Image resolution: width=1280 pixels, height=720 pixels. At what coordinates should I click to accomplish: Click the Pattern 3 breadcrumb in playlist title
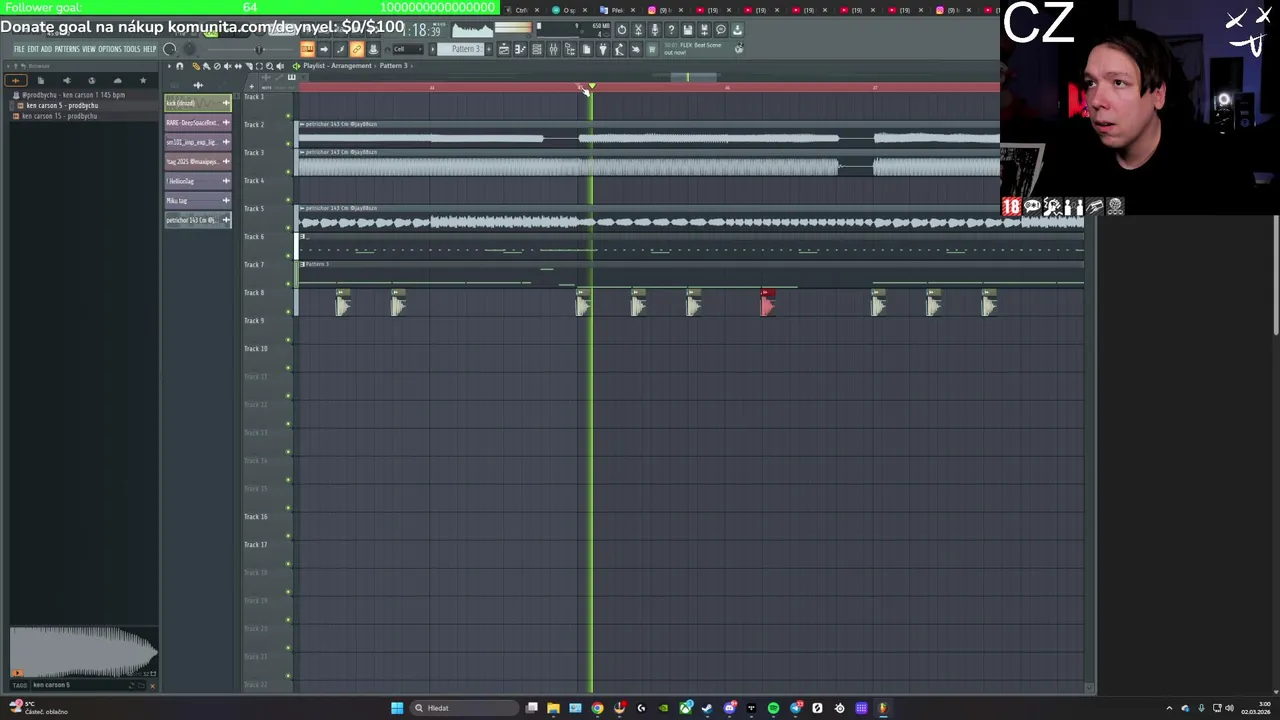coord(393,66)
